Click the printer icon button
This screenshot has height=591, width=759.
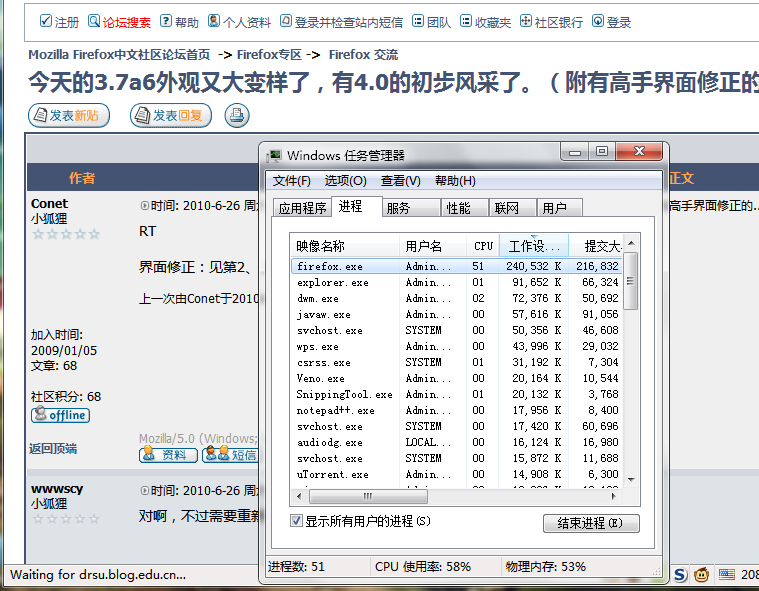coord(237,115)
